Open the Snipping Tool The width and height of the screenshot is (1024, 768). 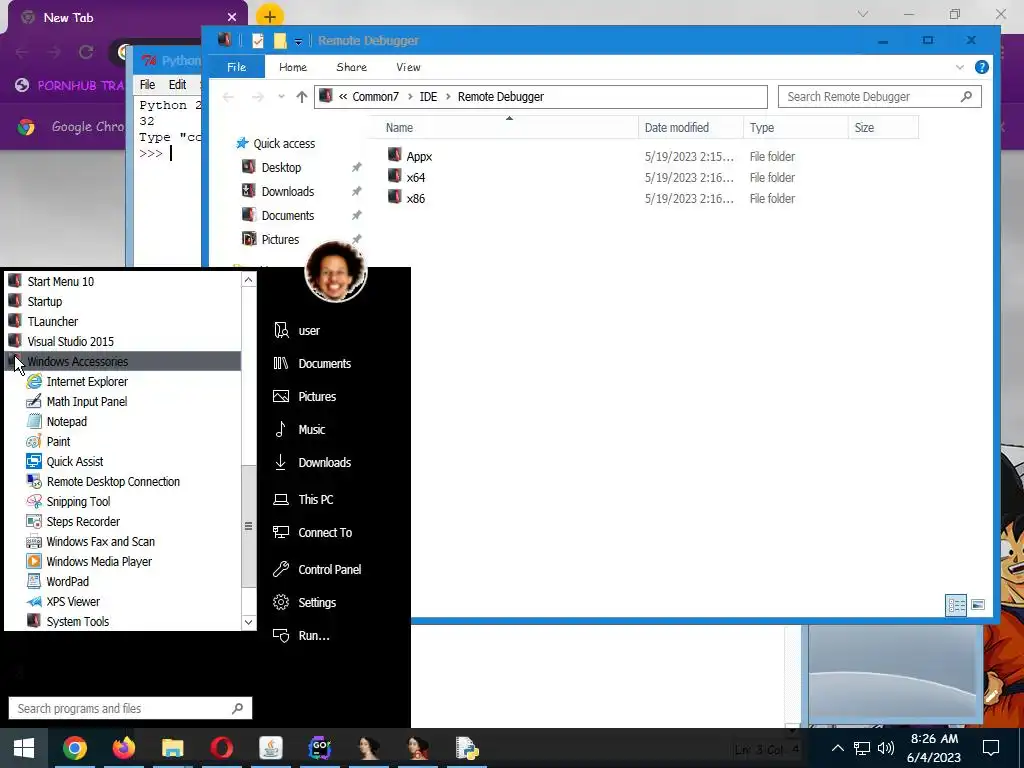[78, 502]
